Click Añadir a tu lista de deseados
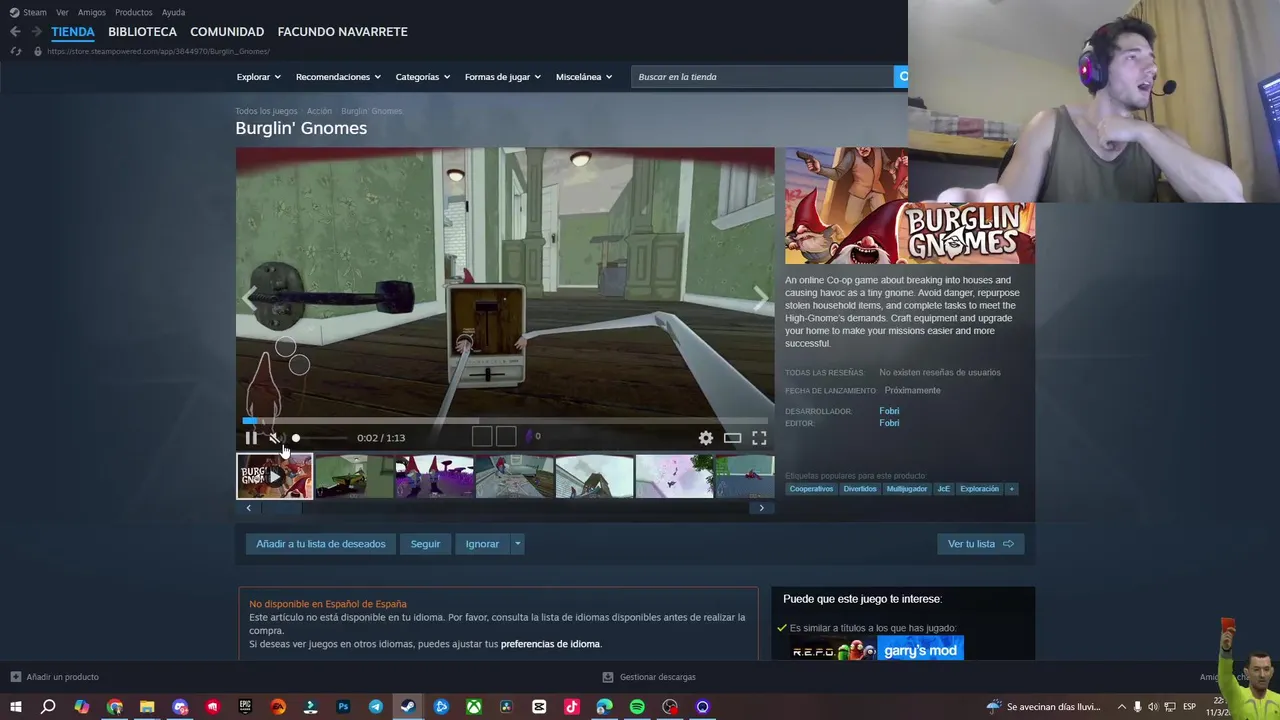Screen dimensions: 1280x720 pos(320,544)
